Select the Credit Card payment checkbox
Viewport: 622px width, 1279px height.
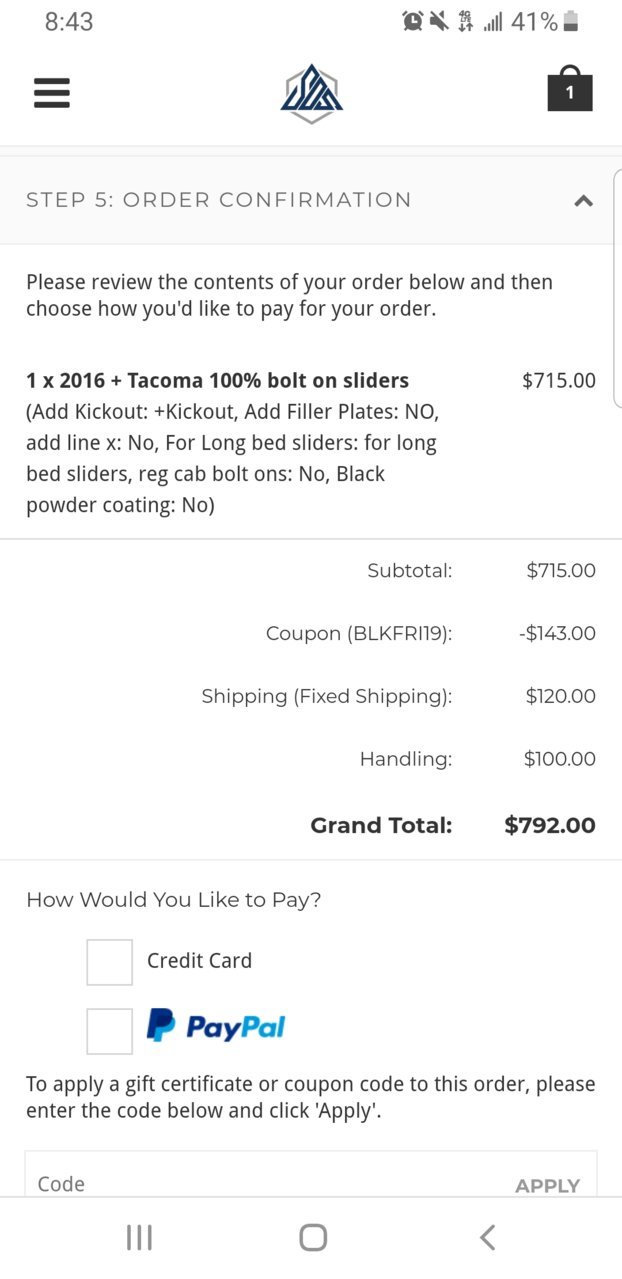tap(110, 962)
